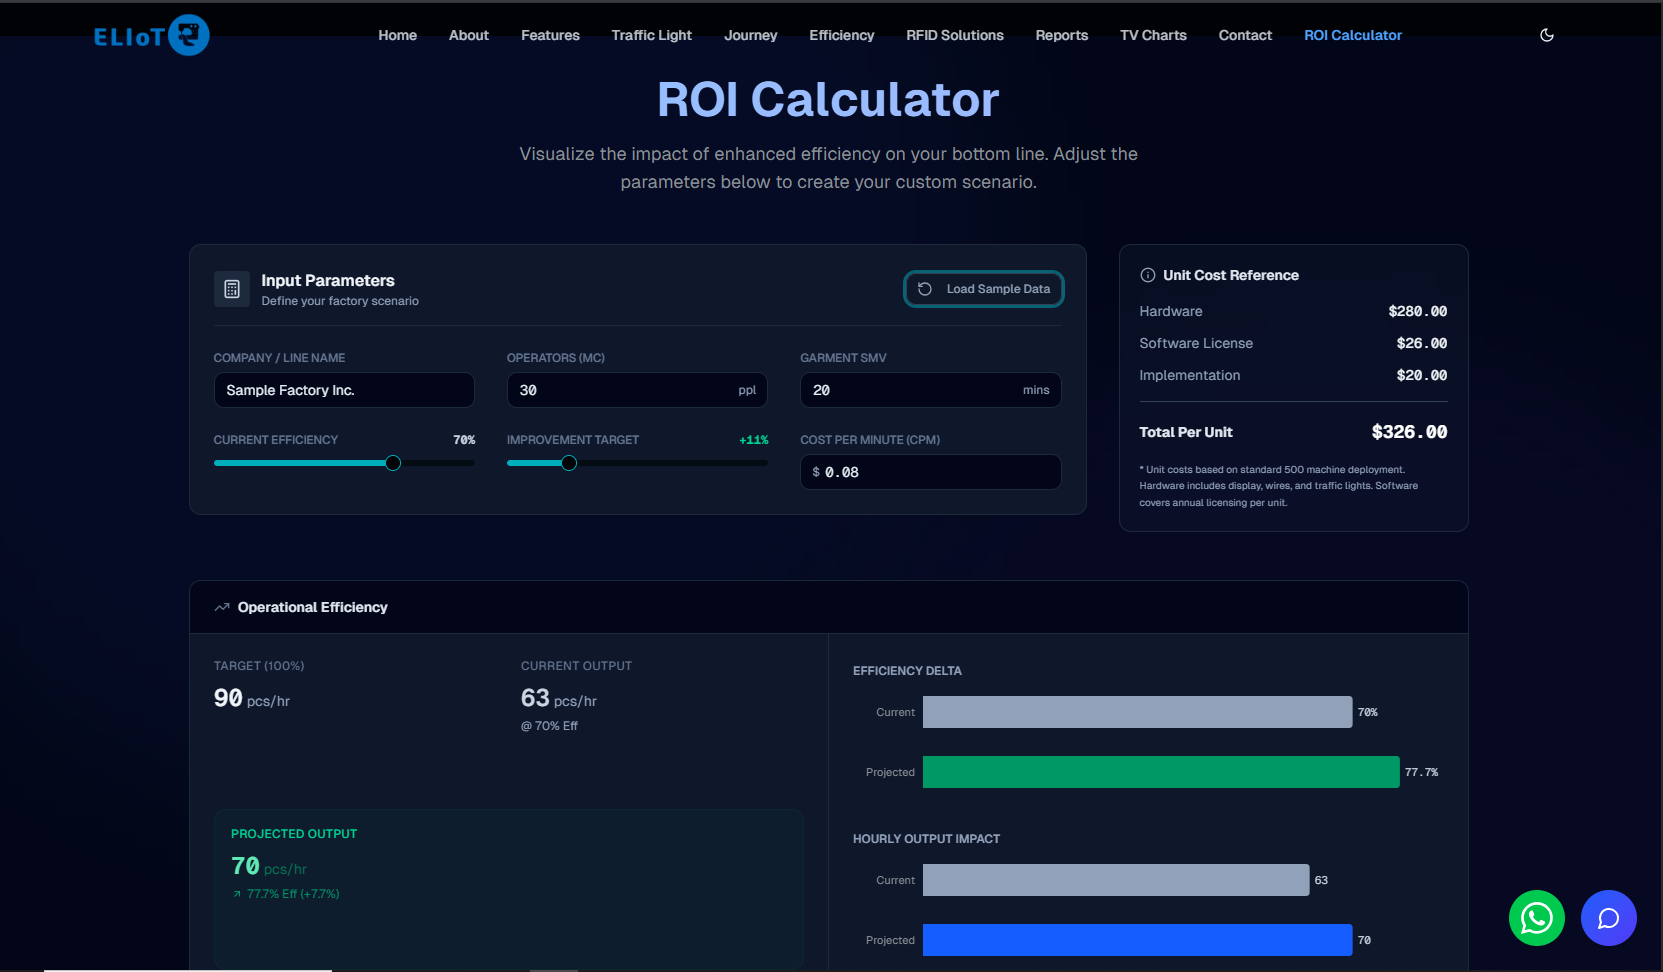Image resolution: width=1663 pixels, height=972 pixels.
Task: Click the Improvement Target slider handle
Action: point(569,463)
